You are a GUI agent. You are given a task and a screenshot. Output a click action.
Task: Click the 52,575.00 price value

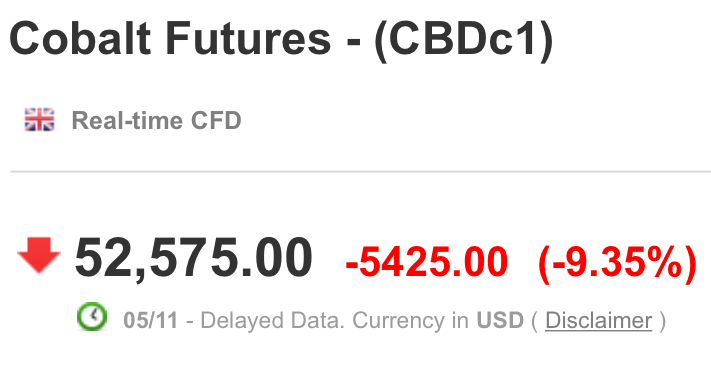pyautogui.click(x=194, y=258)
